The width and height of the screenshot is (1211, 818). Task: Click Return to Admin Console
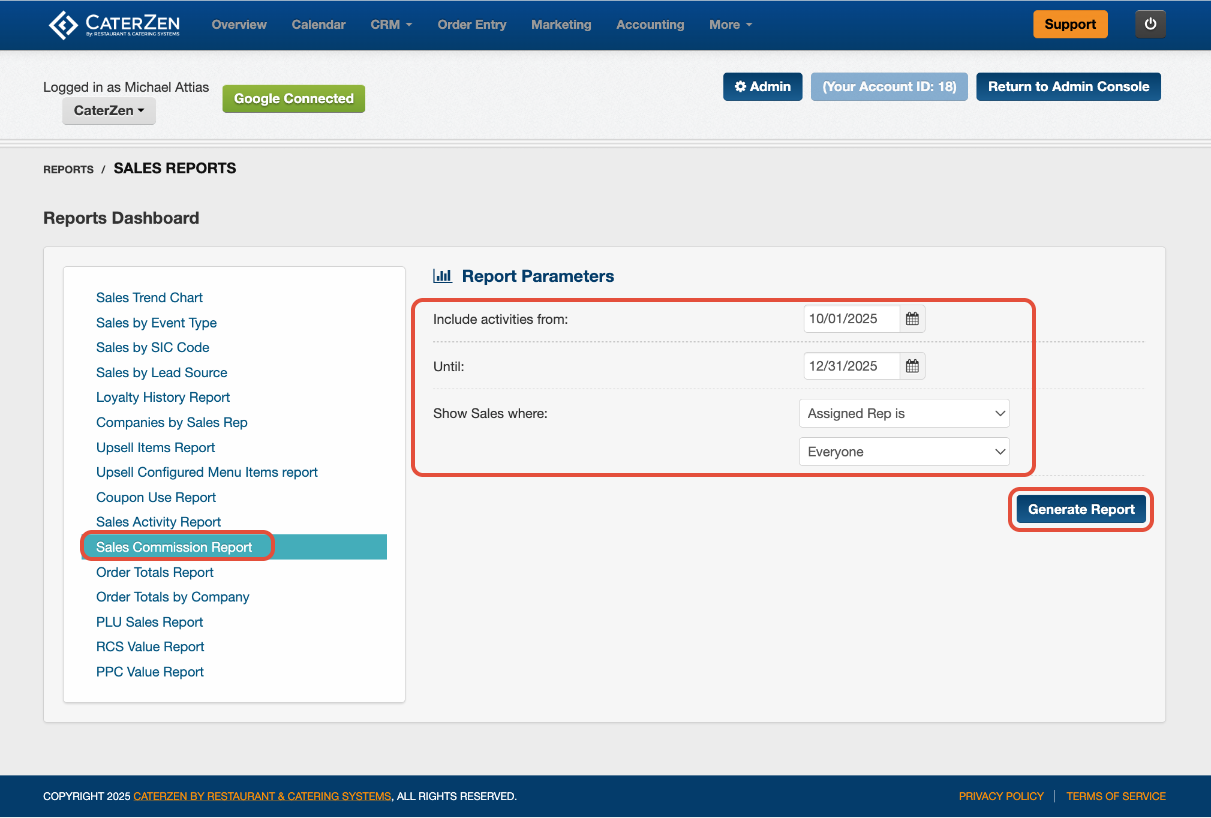[x=1068, y=87]
